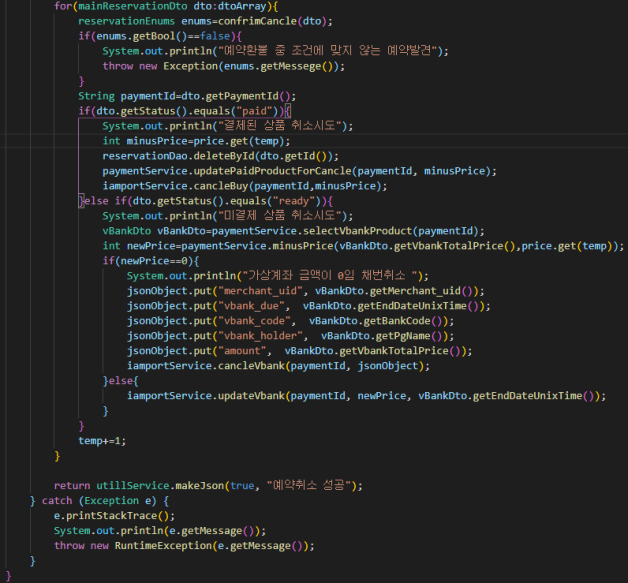Viewport: 628px width, 583px height.
Task: Click 'throw new Exception(enums.getMessege());' line
Action: point(223,66)
